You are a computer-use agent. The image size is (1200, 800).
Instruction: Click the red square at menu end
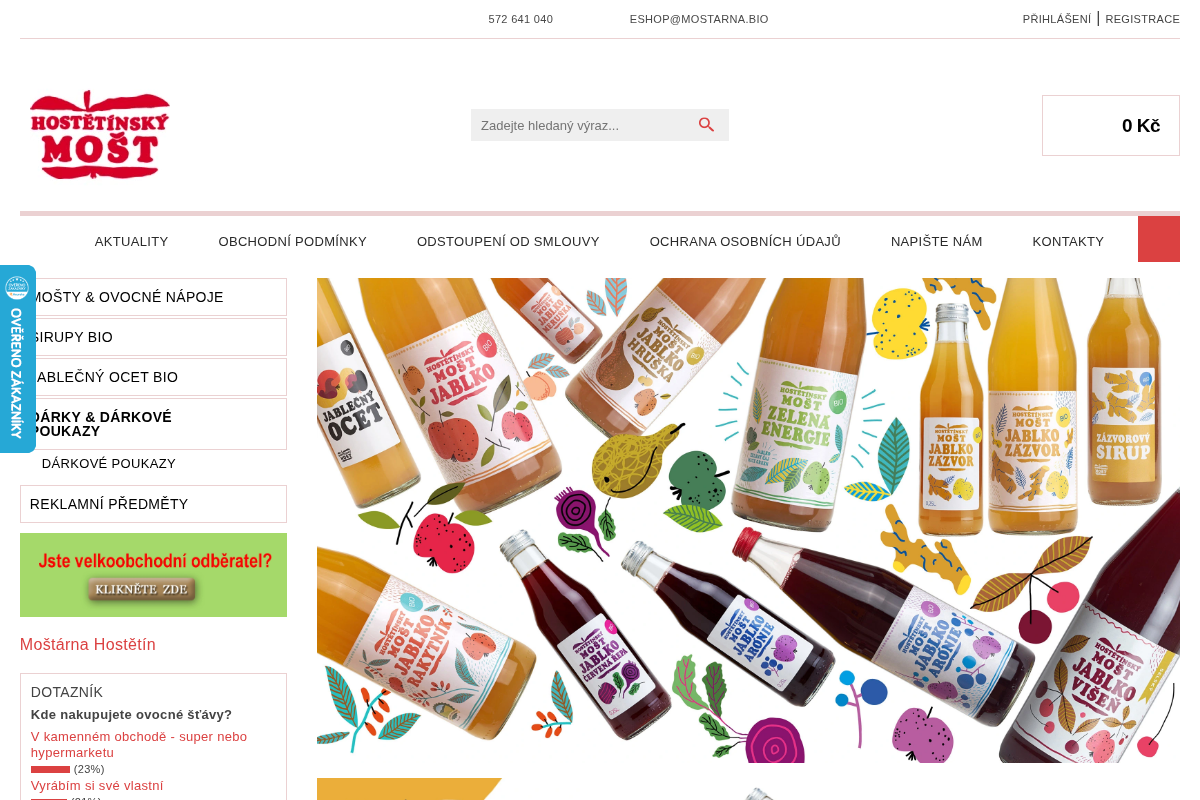coord(1159,239)
